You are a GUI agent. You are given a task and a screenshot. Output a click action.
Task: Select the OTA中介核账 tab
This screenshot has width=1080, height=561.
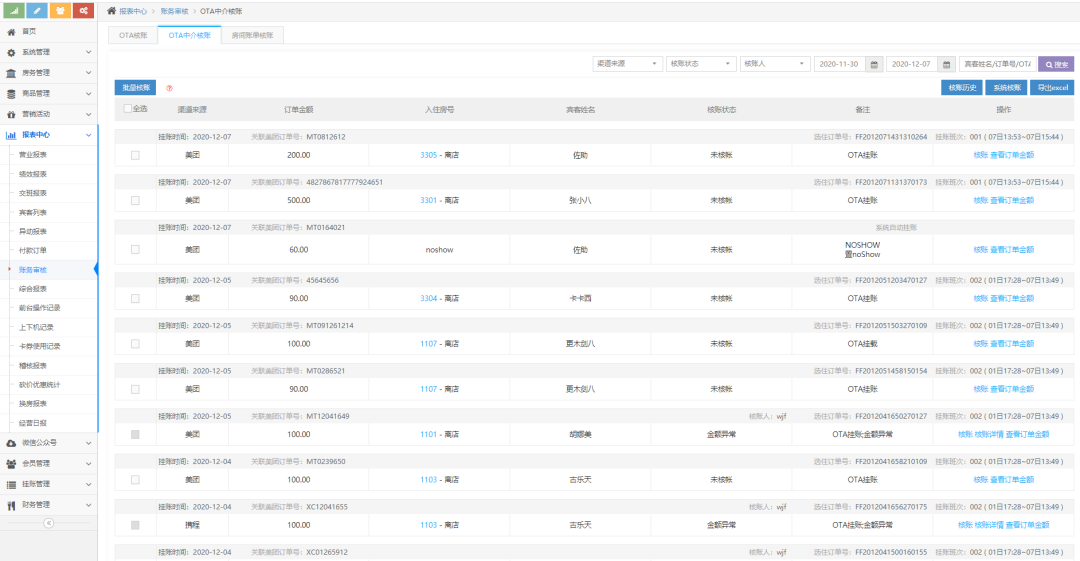click(189, 35)
